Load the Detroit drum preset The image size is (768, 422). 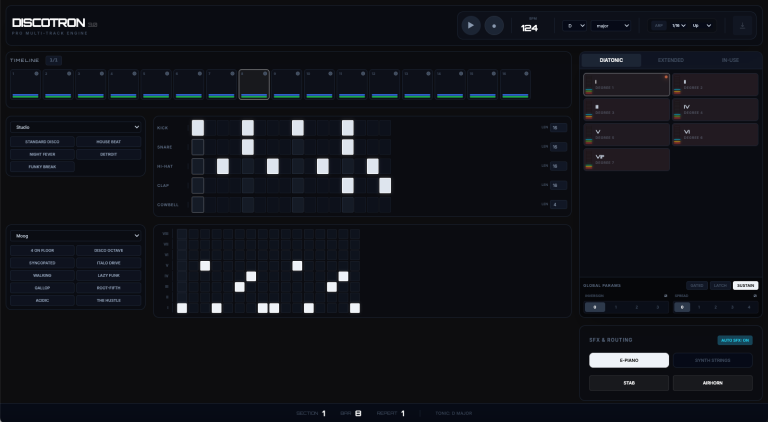point(109,154)
